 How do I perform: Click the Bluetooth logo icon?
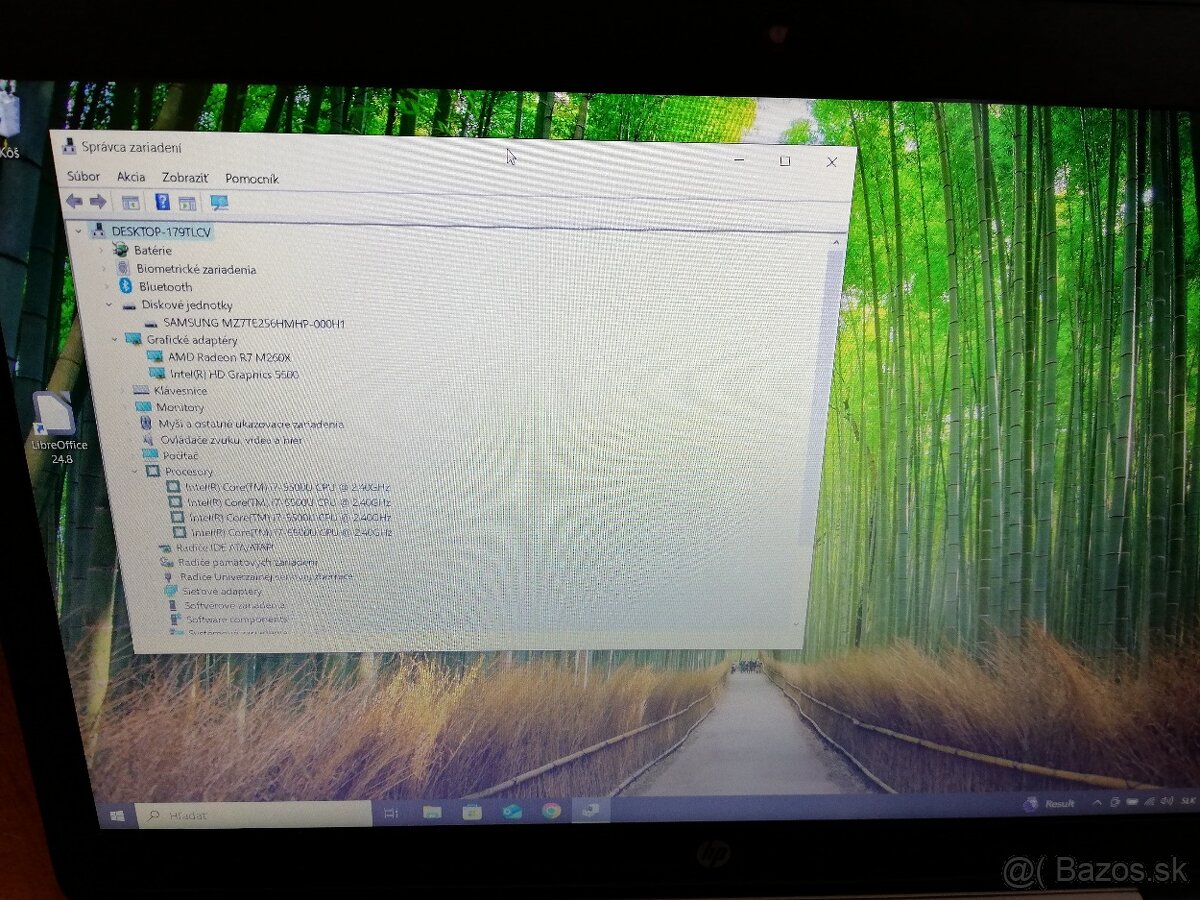pyautogui.click(x=124, y=286)
